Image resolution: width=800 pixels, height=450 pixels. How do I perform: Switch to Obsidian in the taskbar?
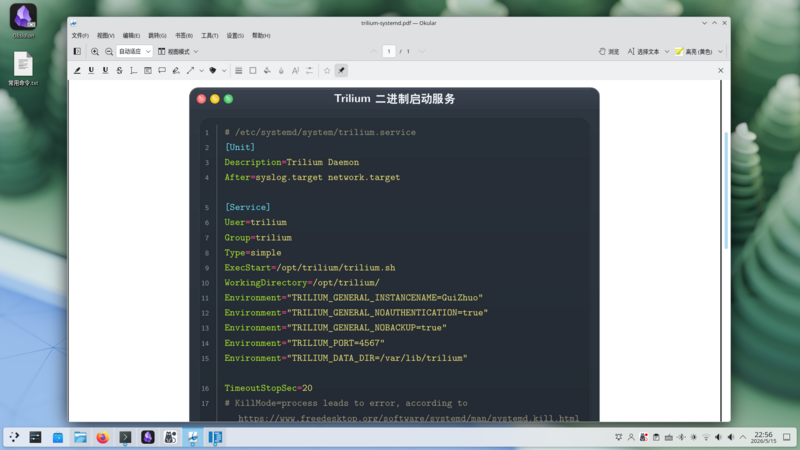coord(148,437)
